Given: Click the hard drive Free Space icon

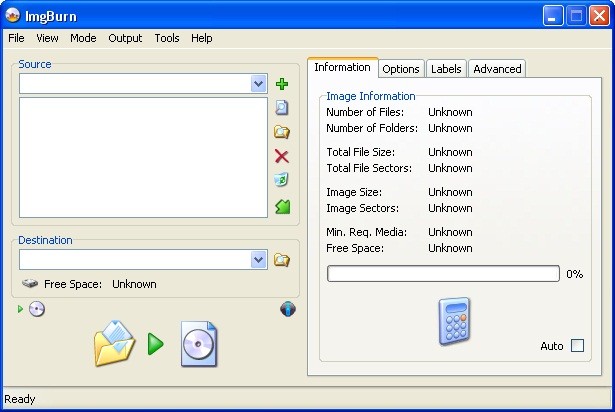Looking at the screenshot, I should click(x=30, y=283).
